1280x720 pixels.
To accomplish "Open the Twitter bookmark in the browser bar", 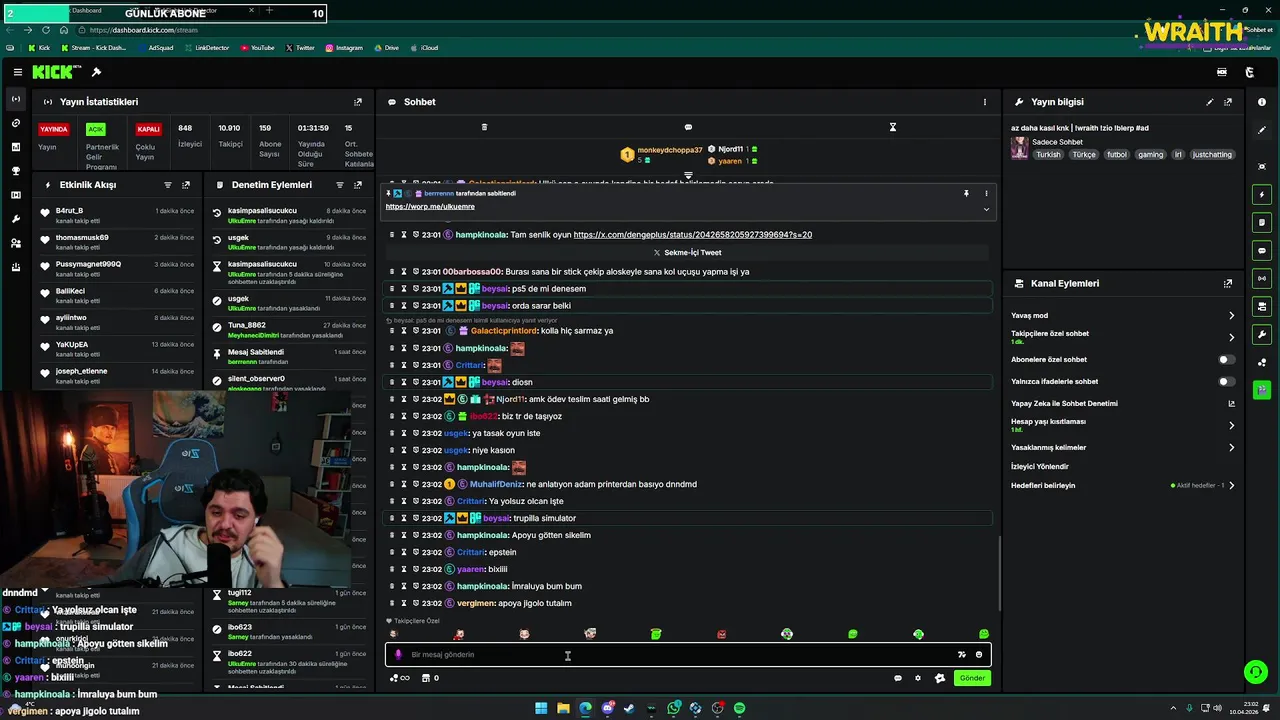I will [x=300, y=48].
